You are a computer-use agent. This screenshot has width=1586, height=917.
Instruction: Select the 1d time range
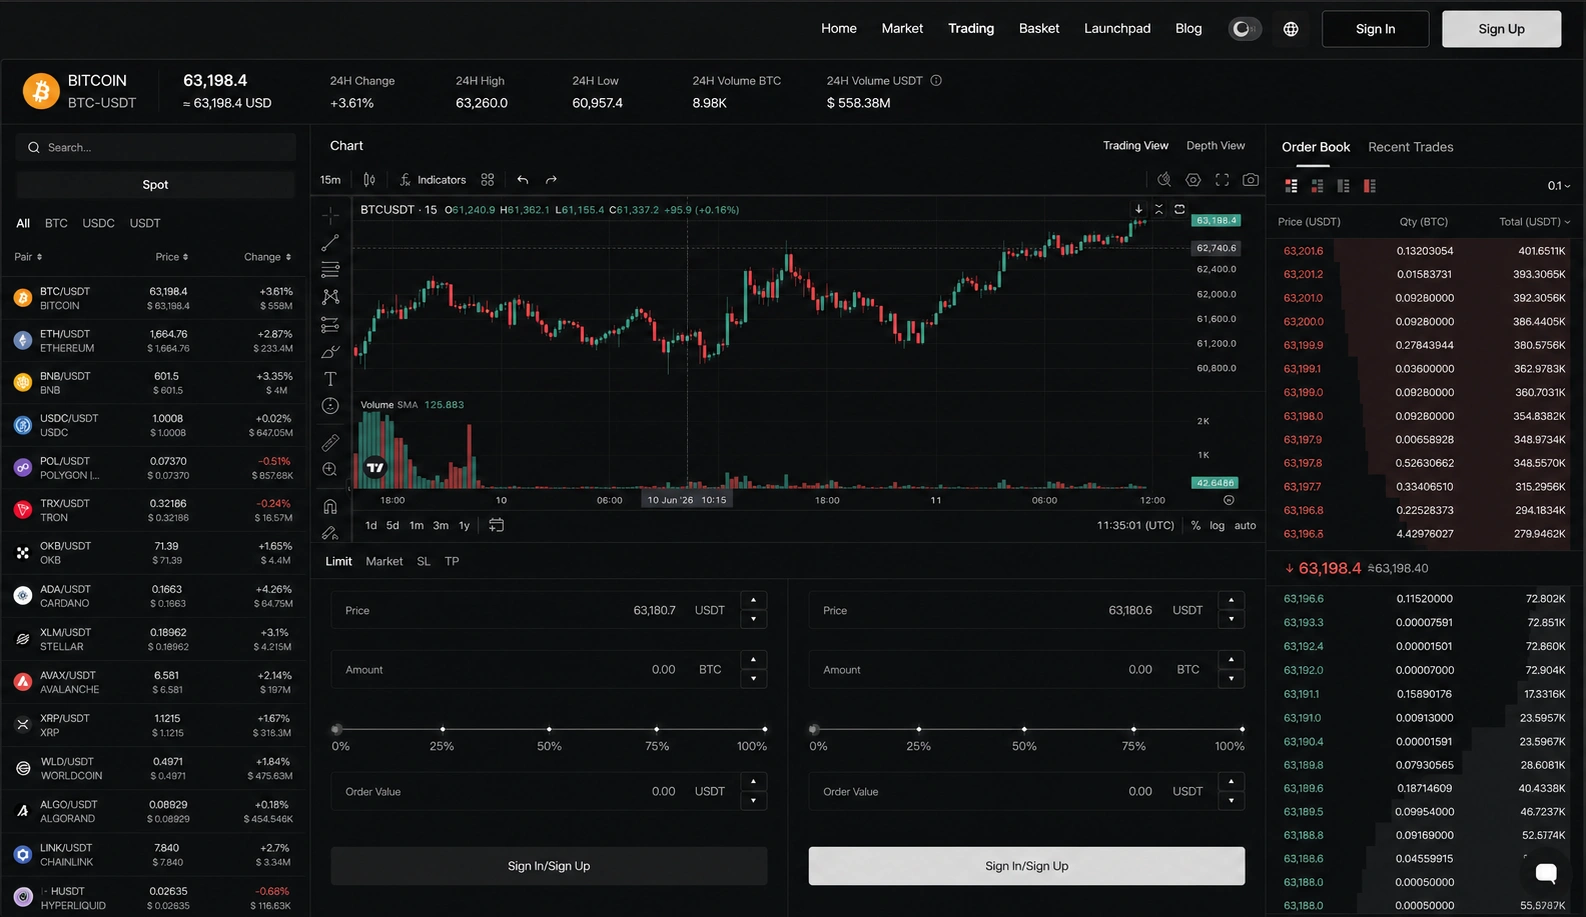371,526
